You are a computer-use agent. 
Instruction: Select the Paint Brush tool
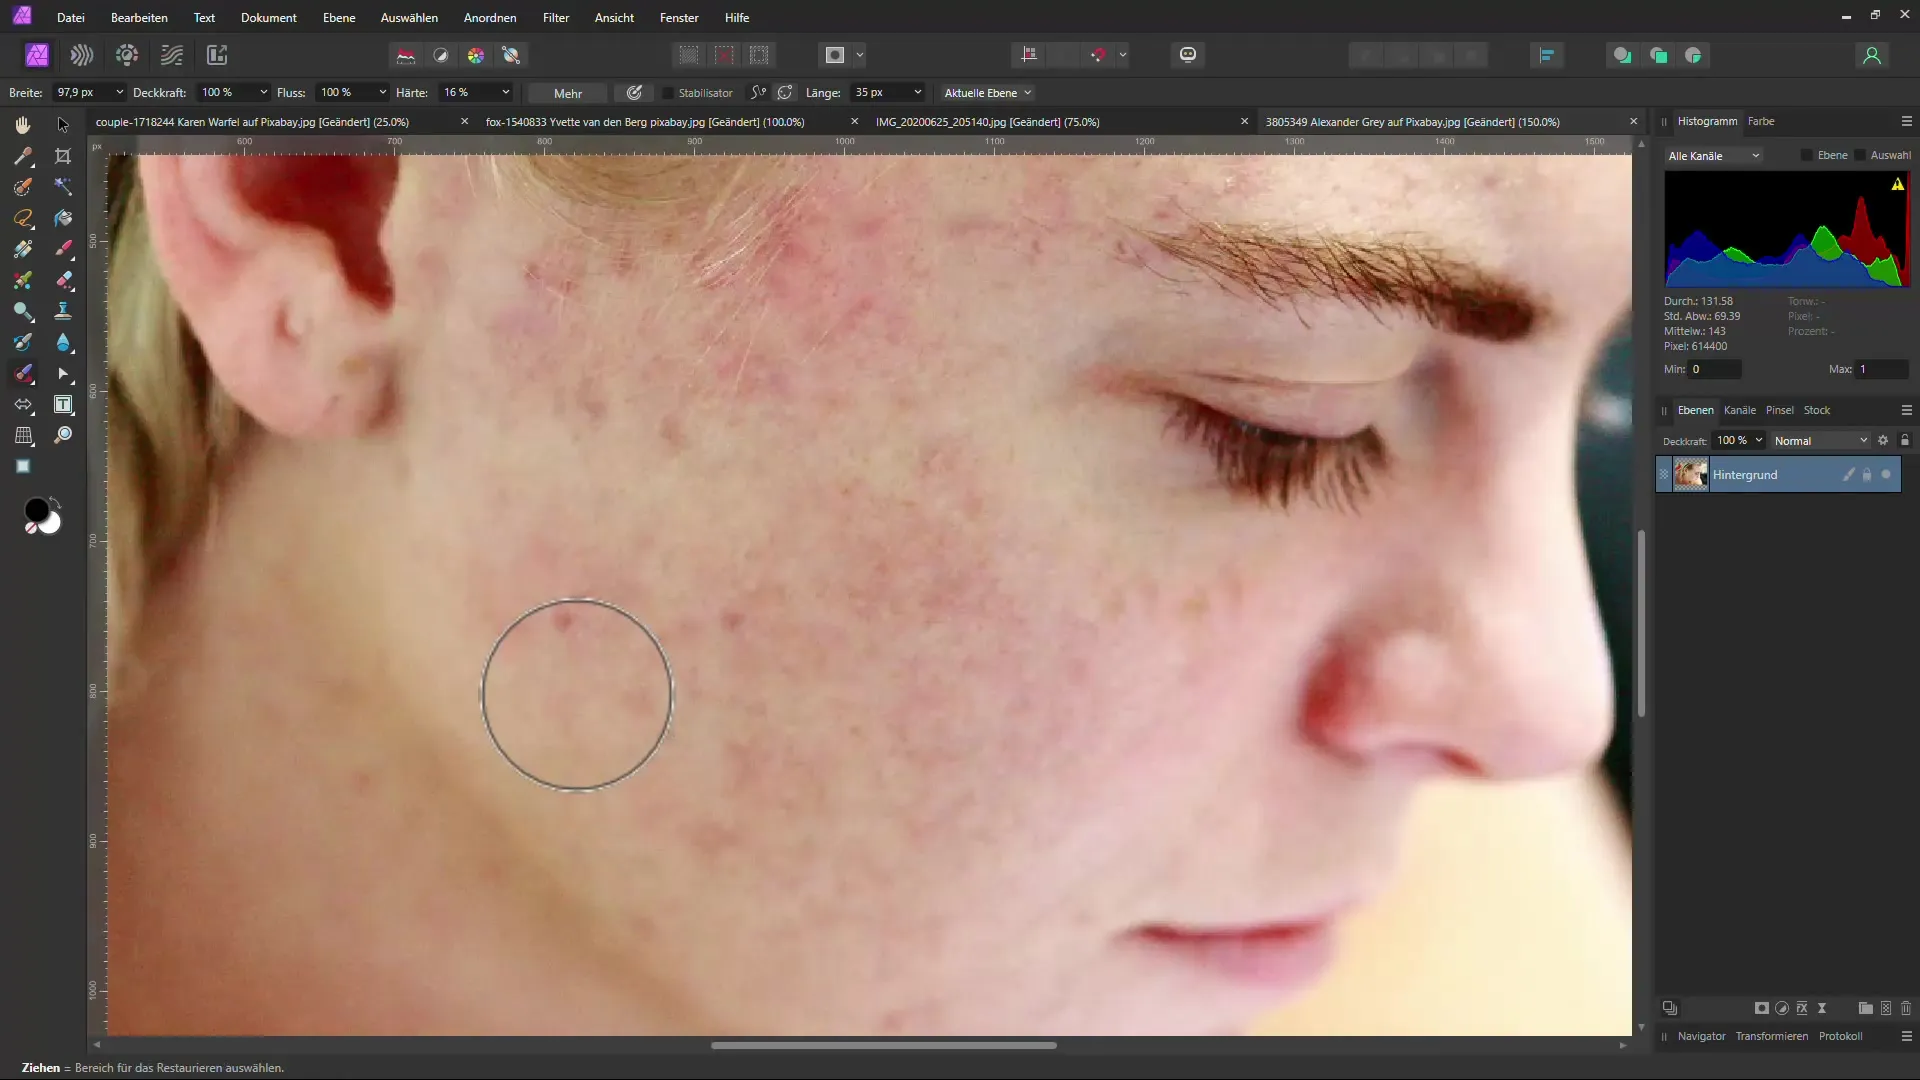click(x=63, y=249)
